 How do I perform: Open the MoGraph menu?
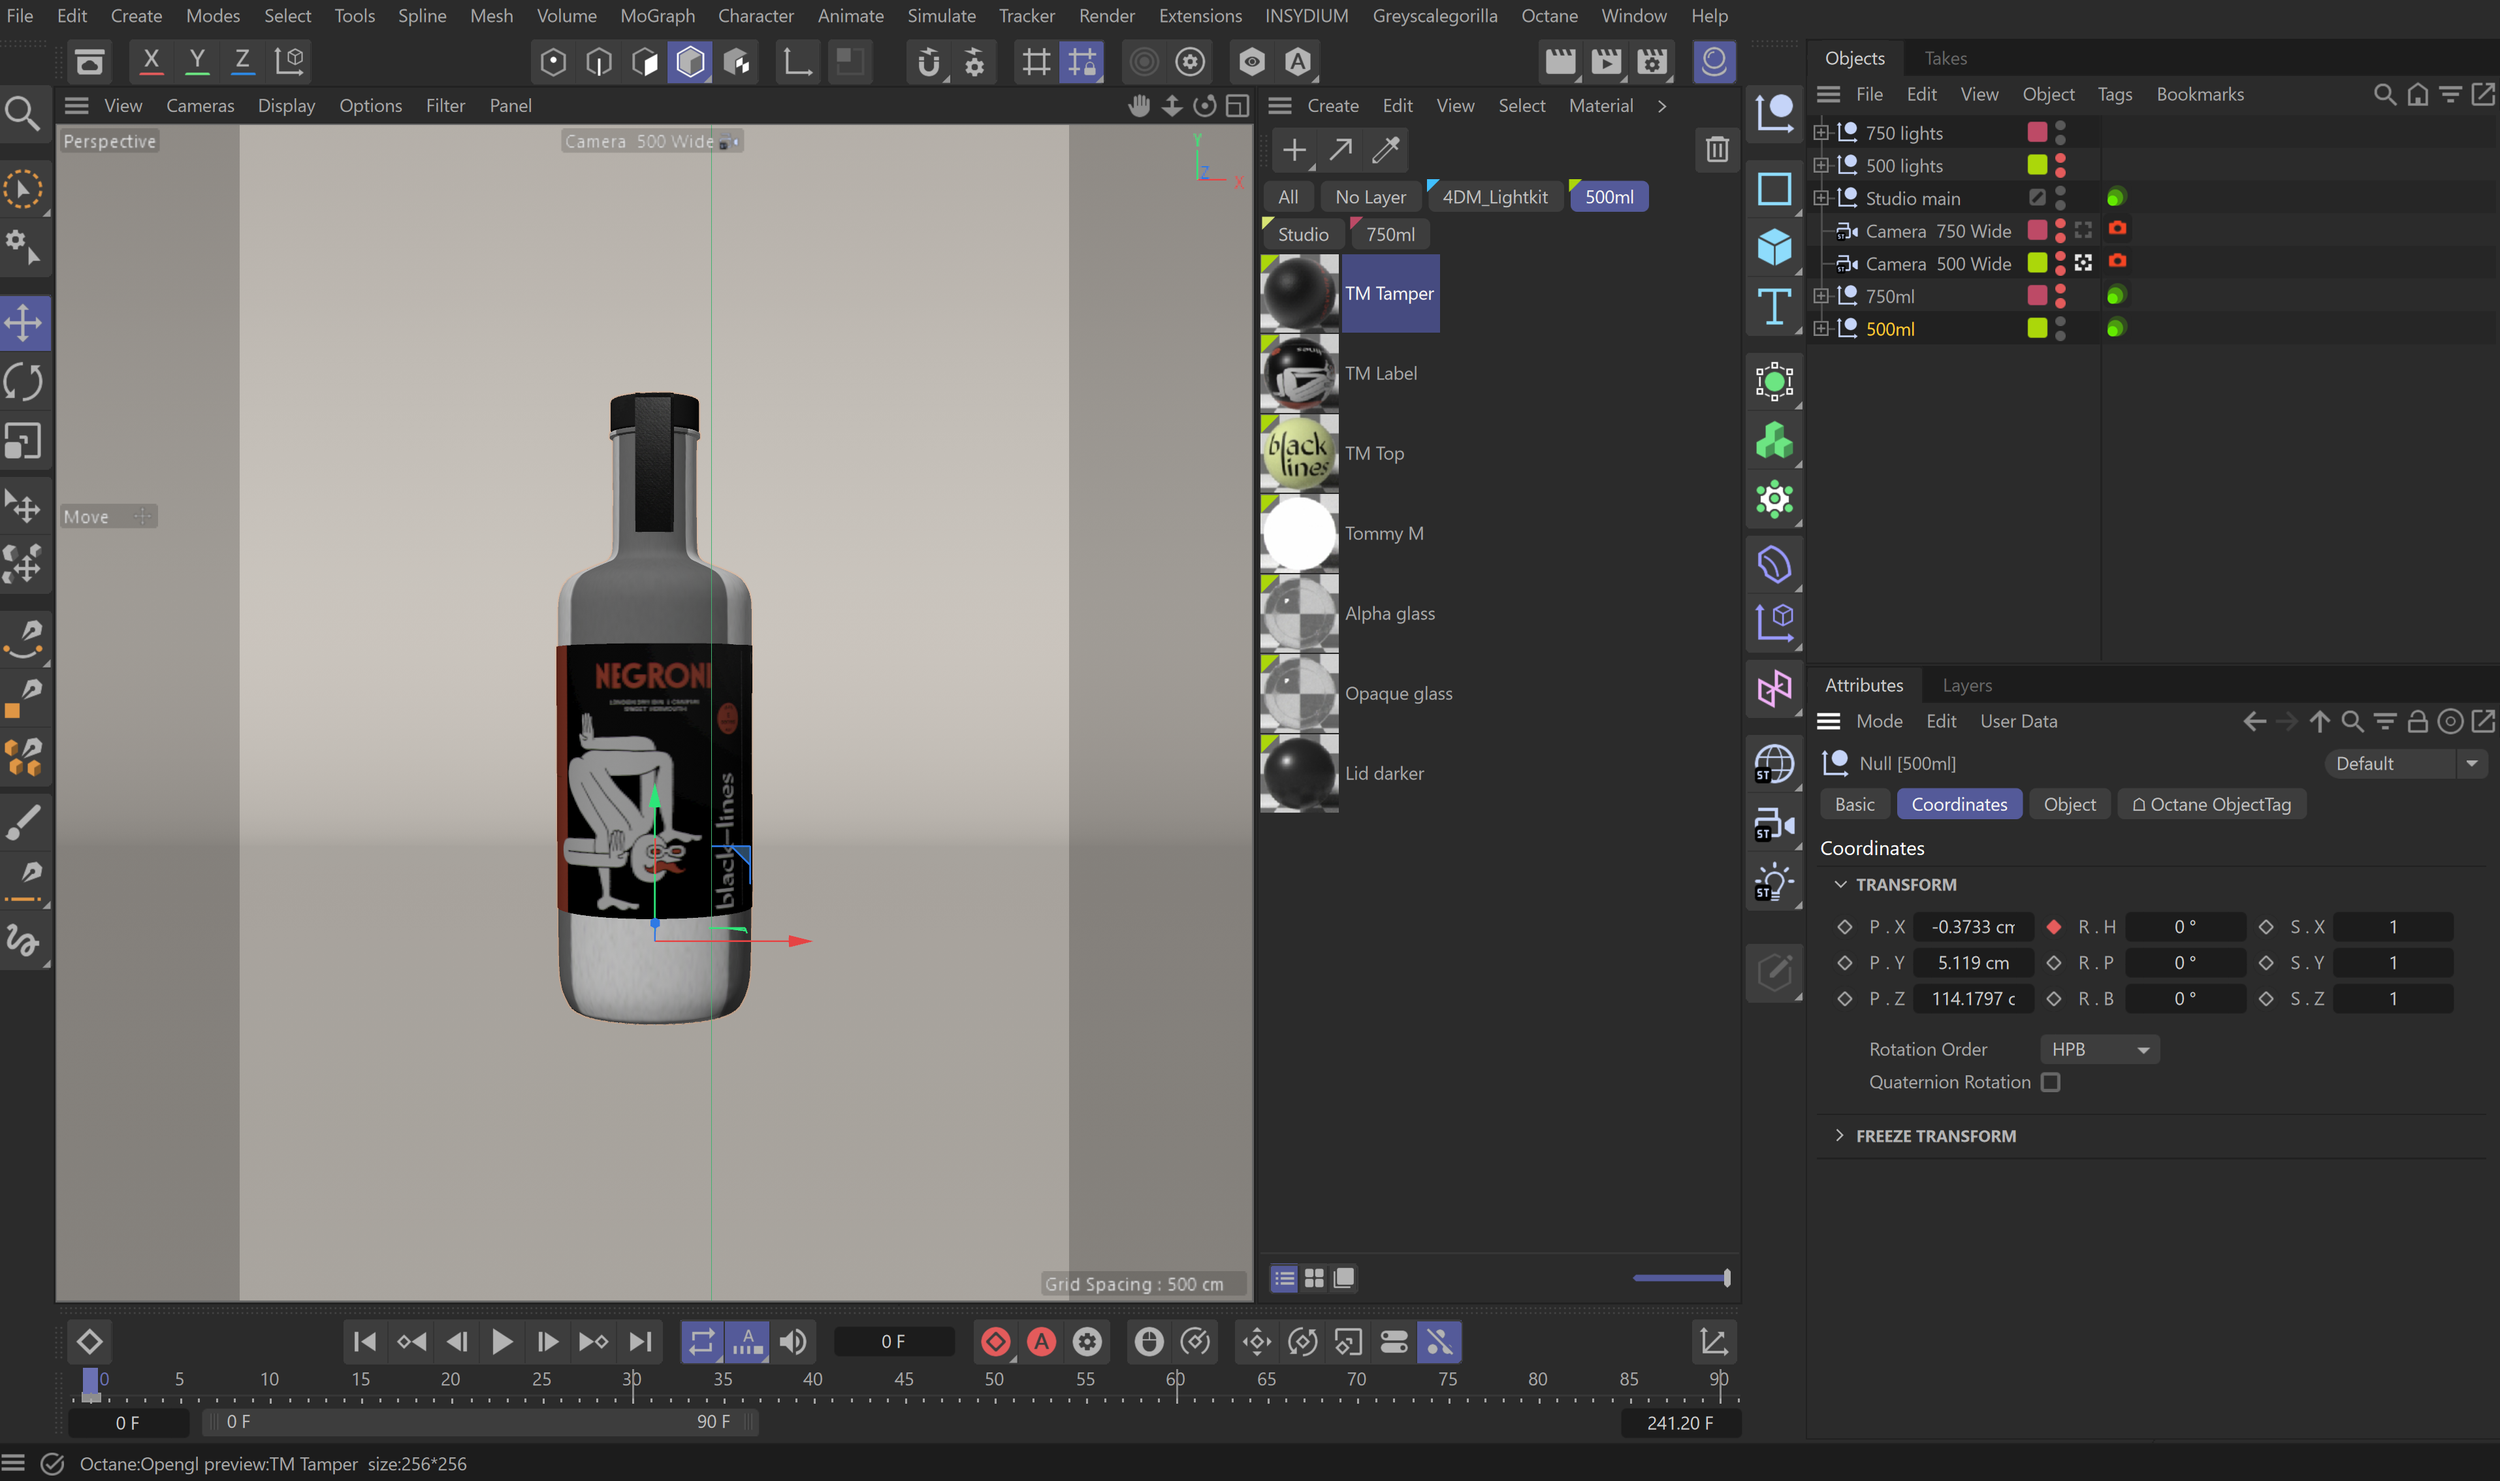pyautogui.click(x=657, y=16)
